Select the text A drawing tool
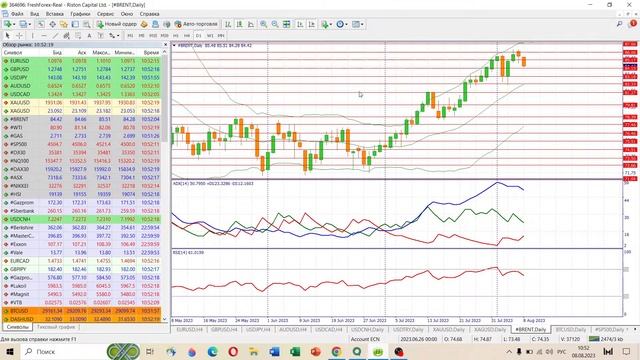Screen dimensions: 640x360 point(89,36)
